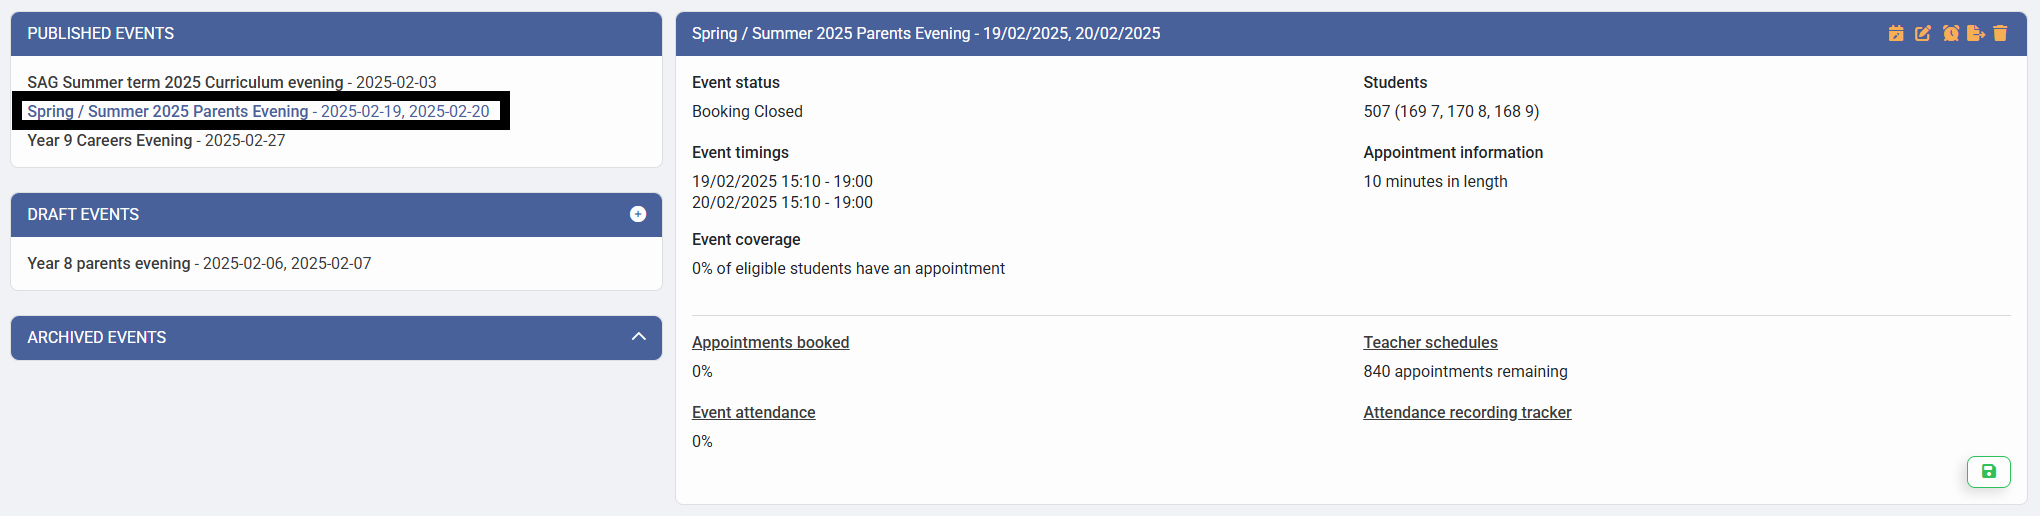Add a draft event with plus icon
Viewport: 2040px width, 516px height.
point(638,215)
